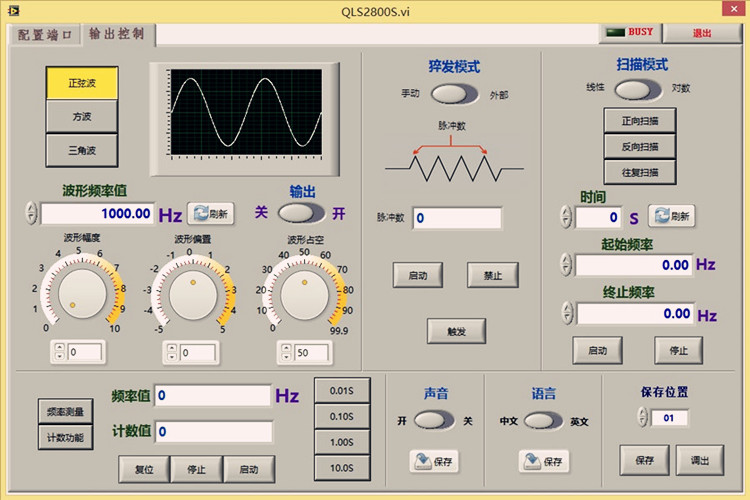Click the red 退出 exit button

click(703, 33)
